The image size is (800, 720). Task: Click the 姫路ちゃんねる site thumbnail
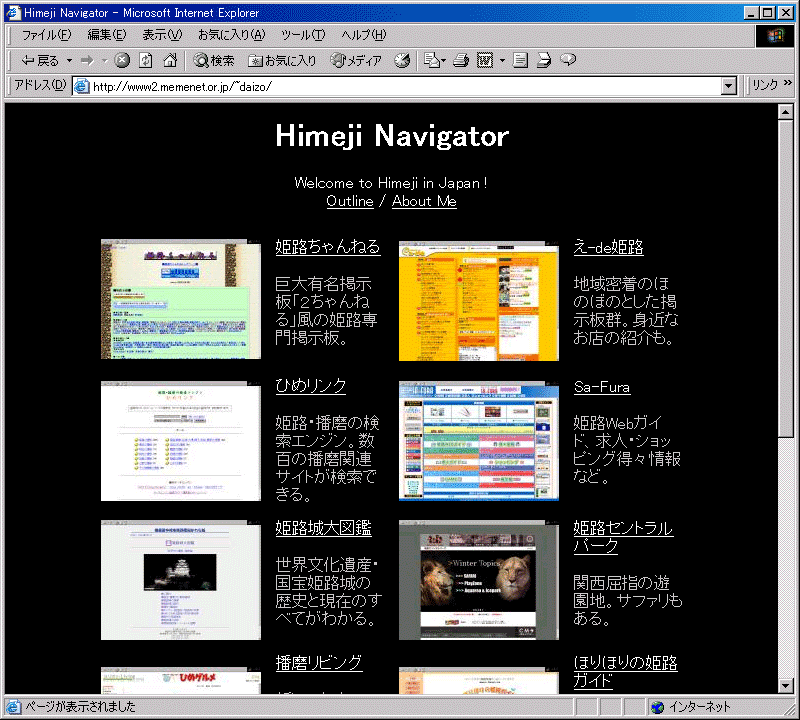coord(181,299)
